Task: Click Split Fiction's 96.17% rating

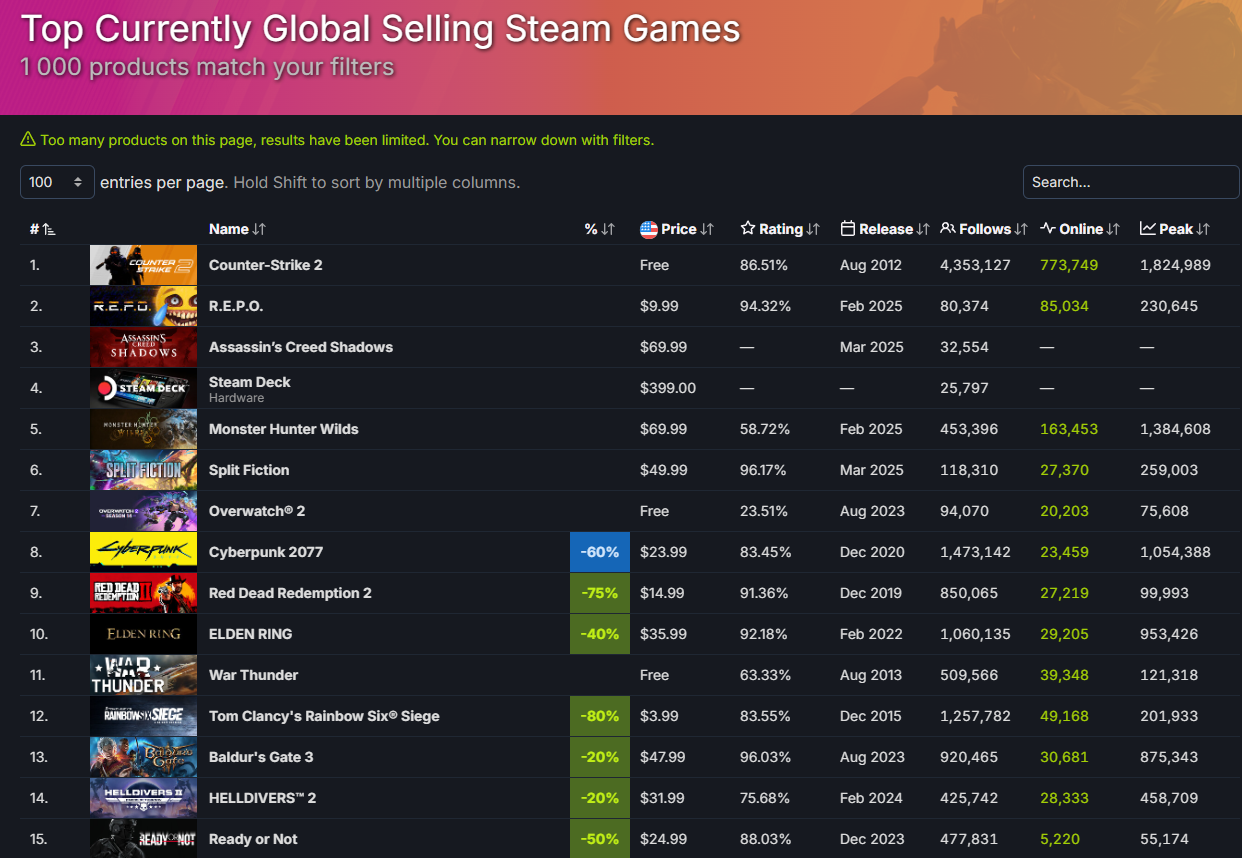Action: click(765, 470)
